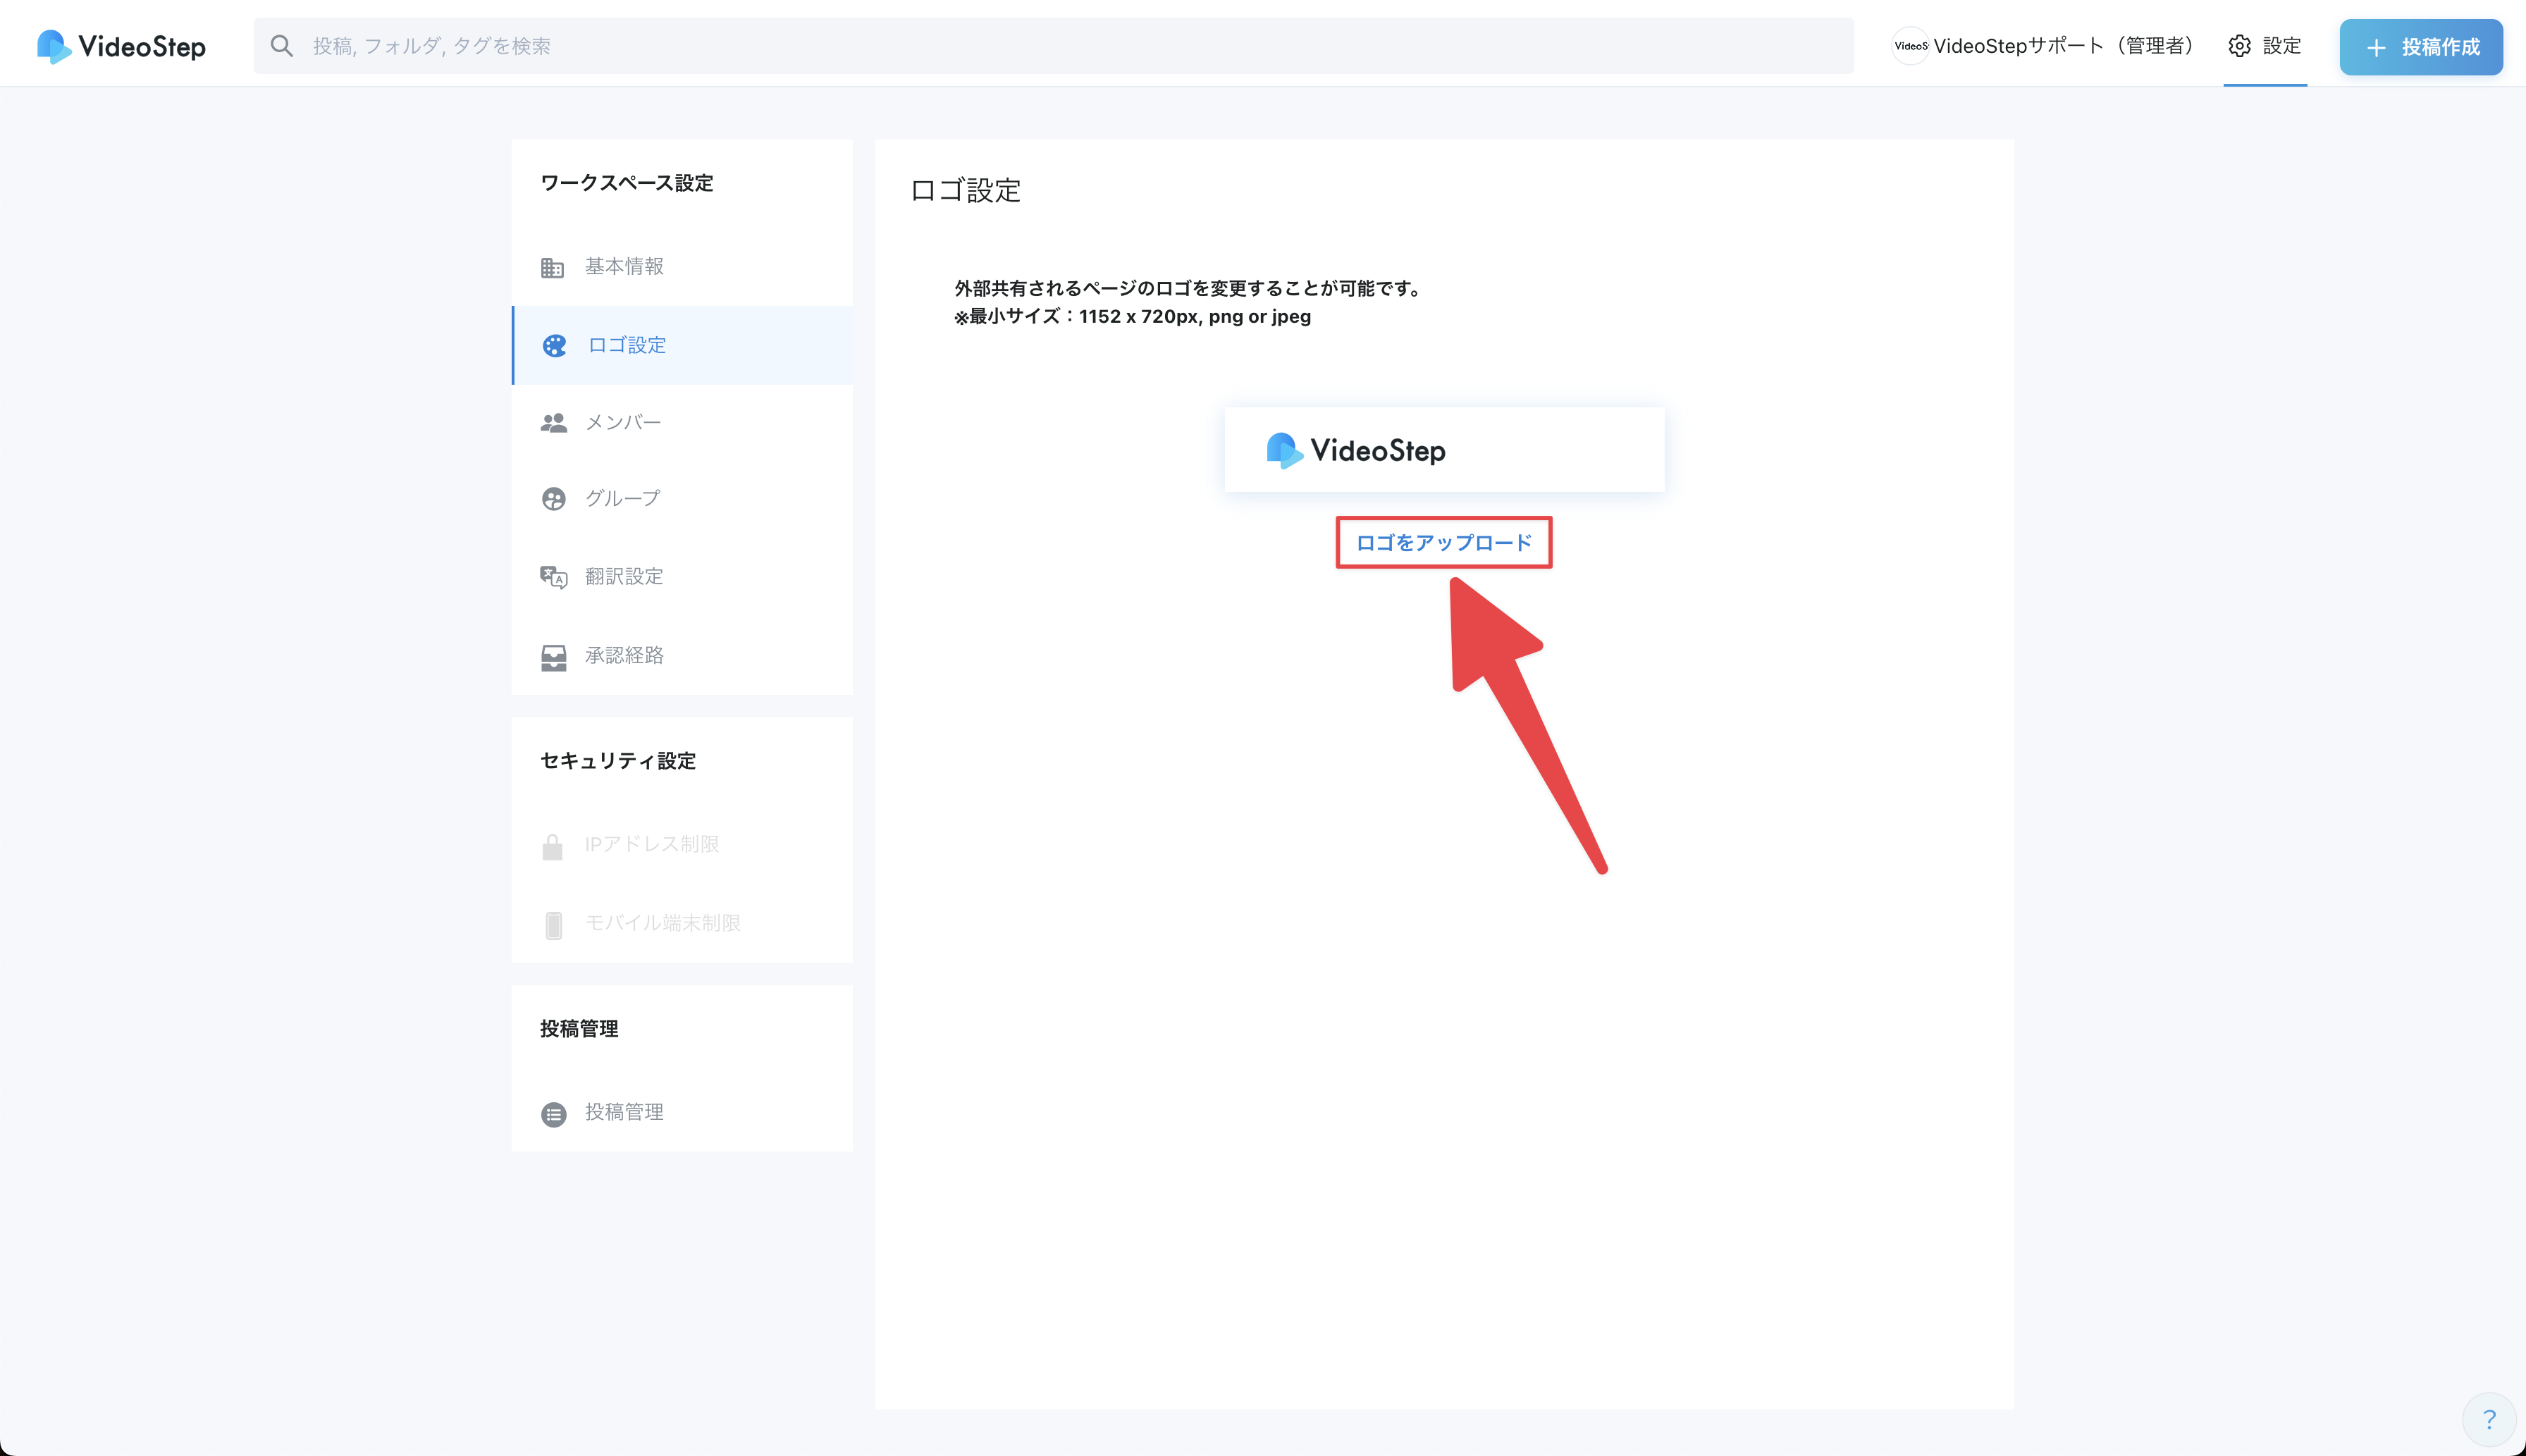Click the VideoStep logo in header
This screenshot has width=2526, height=1456.
(121, 46)
